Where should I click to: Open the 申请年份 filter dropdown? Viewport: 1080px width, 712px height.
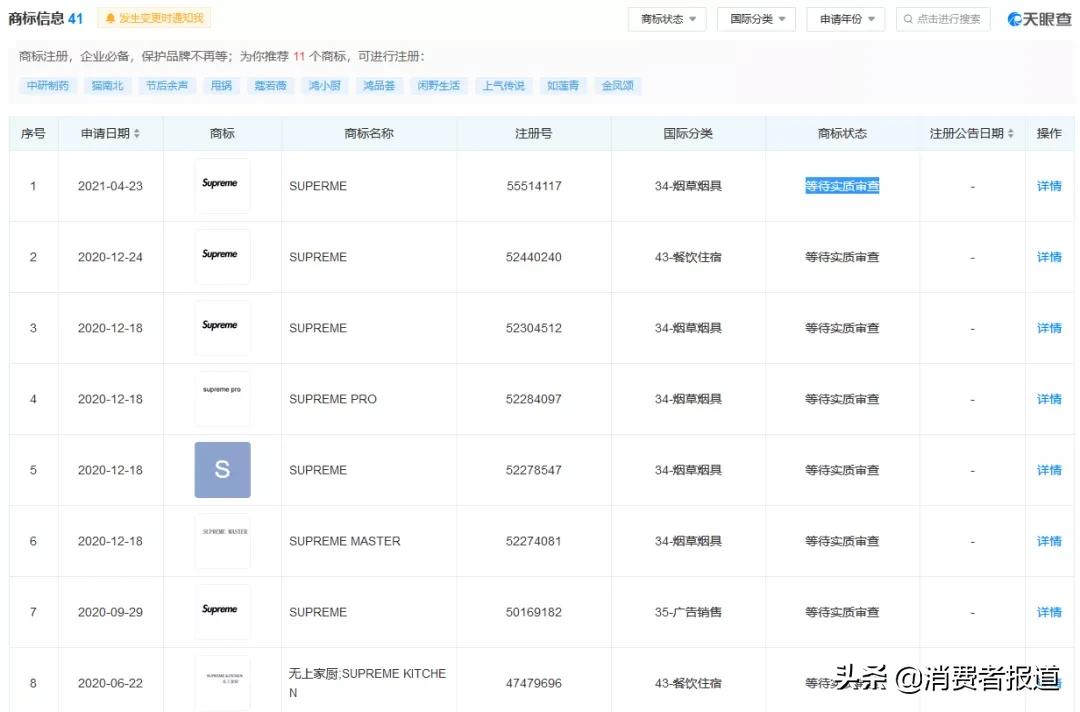click(x=845, y=18)
